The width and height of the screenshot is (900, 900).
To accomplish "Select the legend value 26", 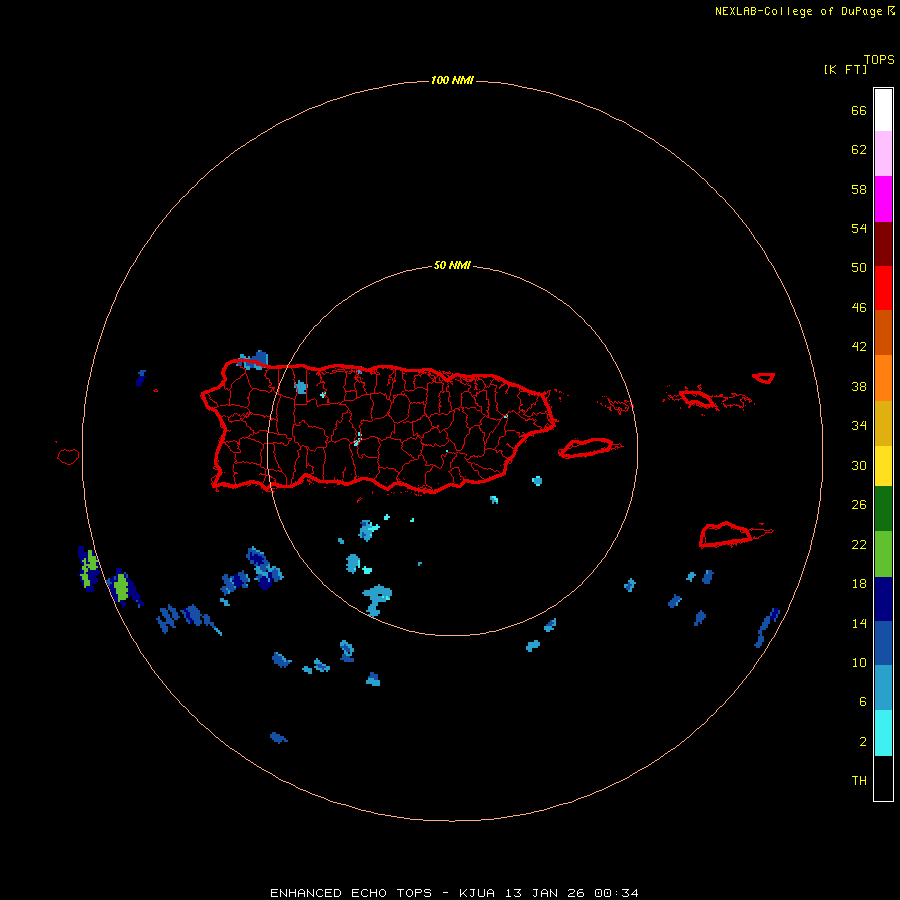I will coord(859,505).
